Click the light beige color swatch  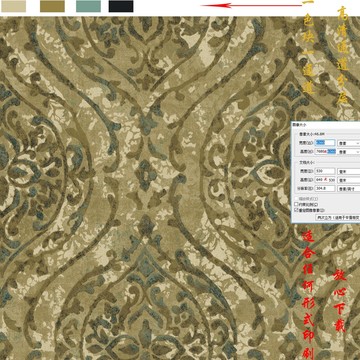coord(13,6)
